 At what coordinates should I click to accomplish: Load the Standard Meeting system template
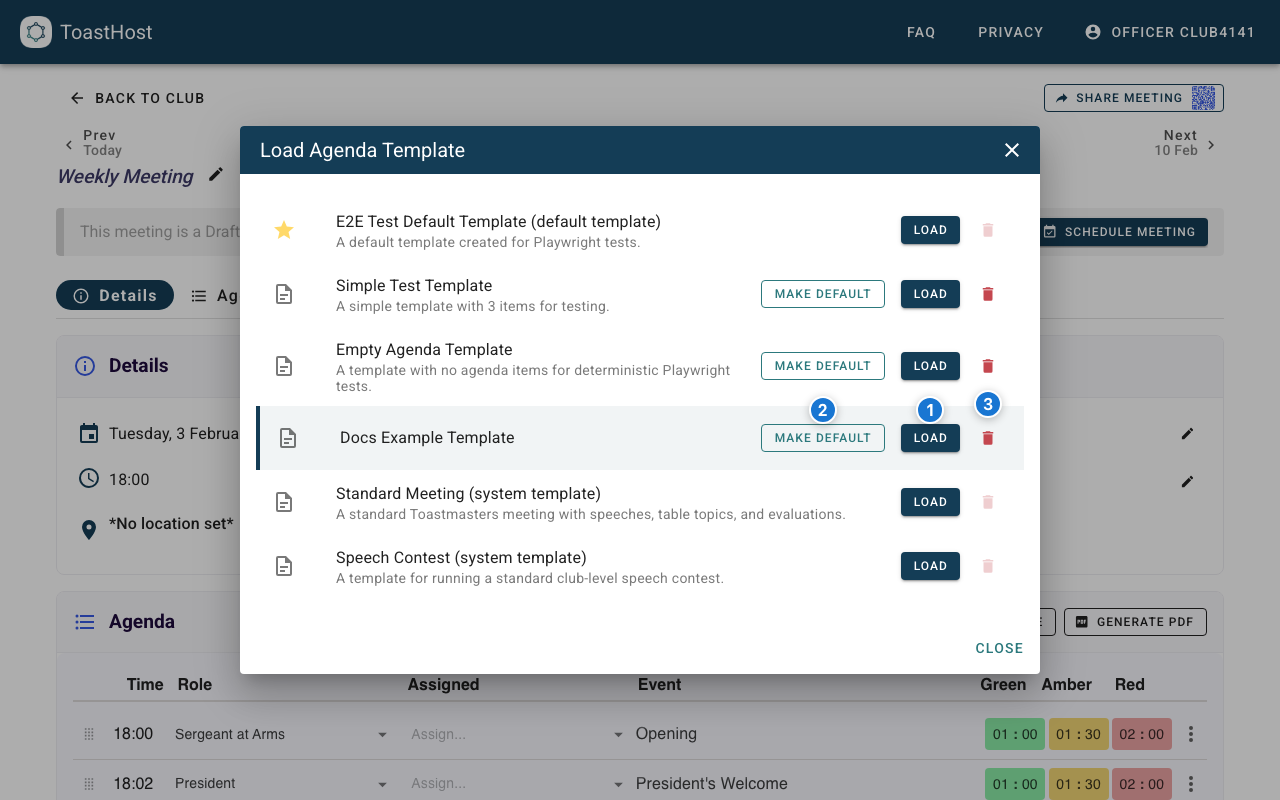(x=929, y=501)
